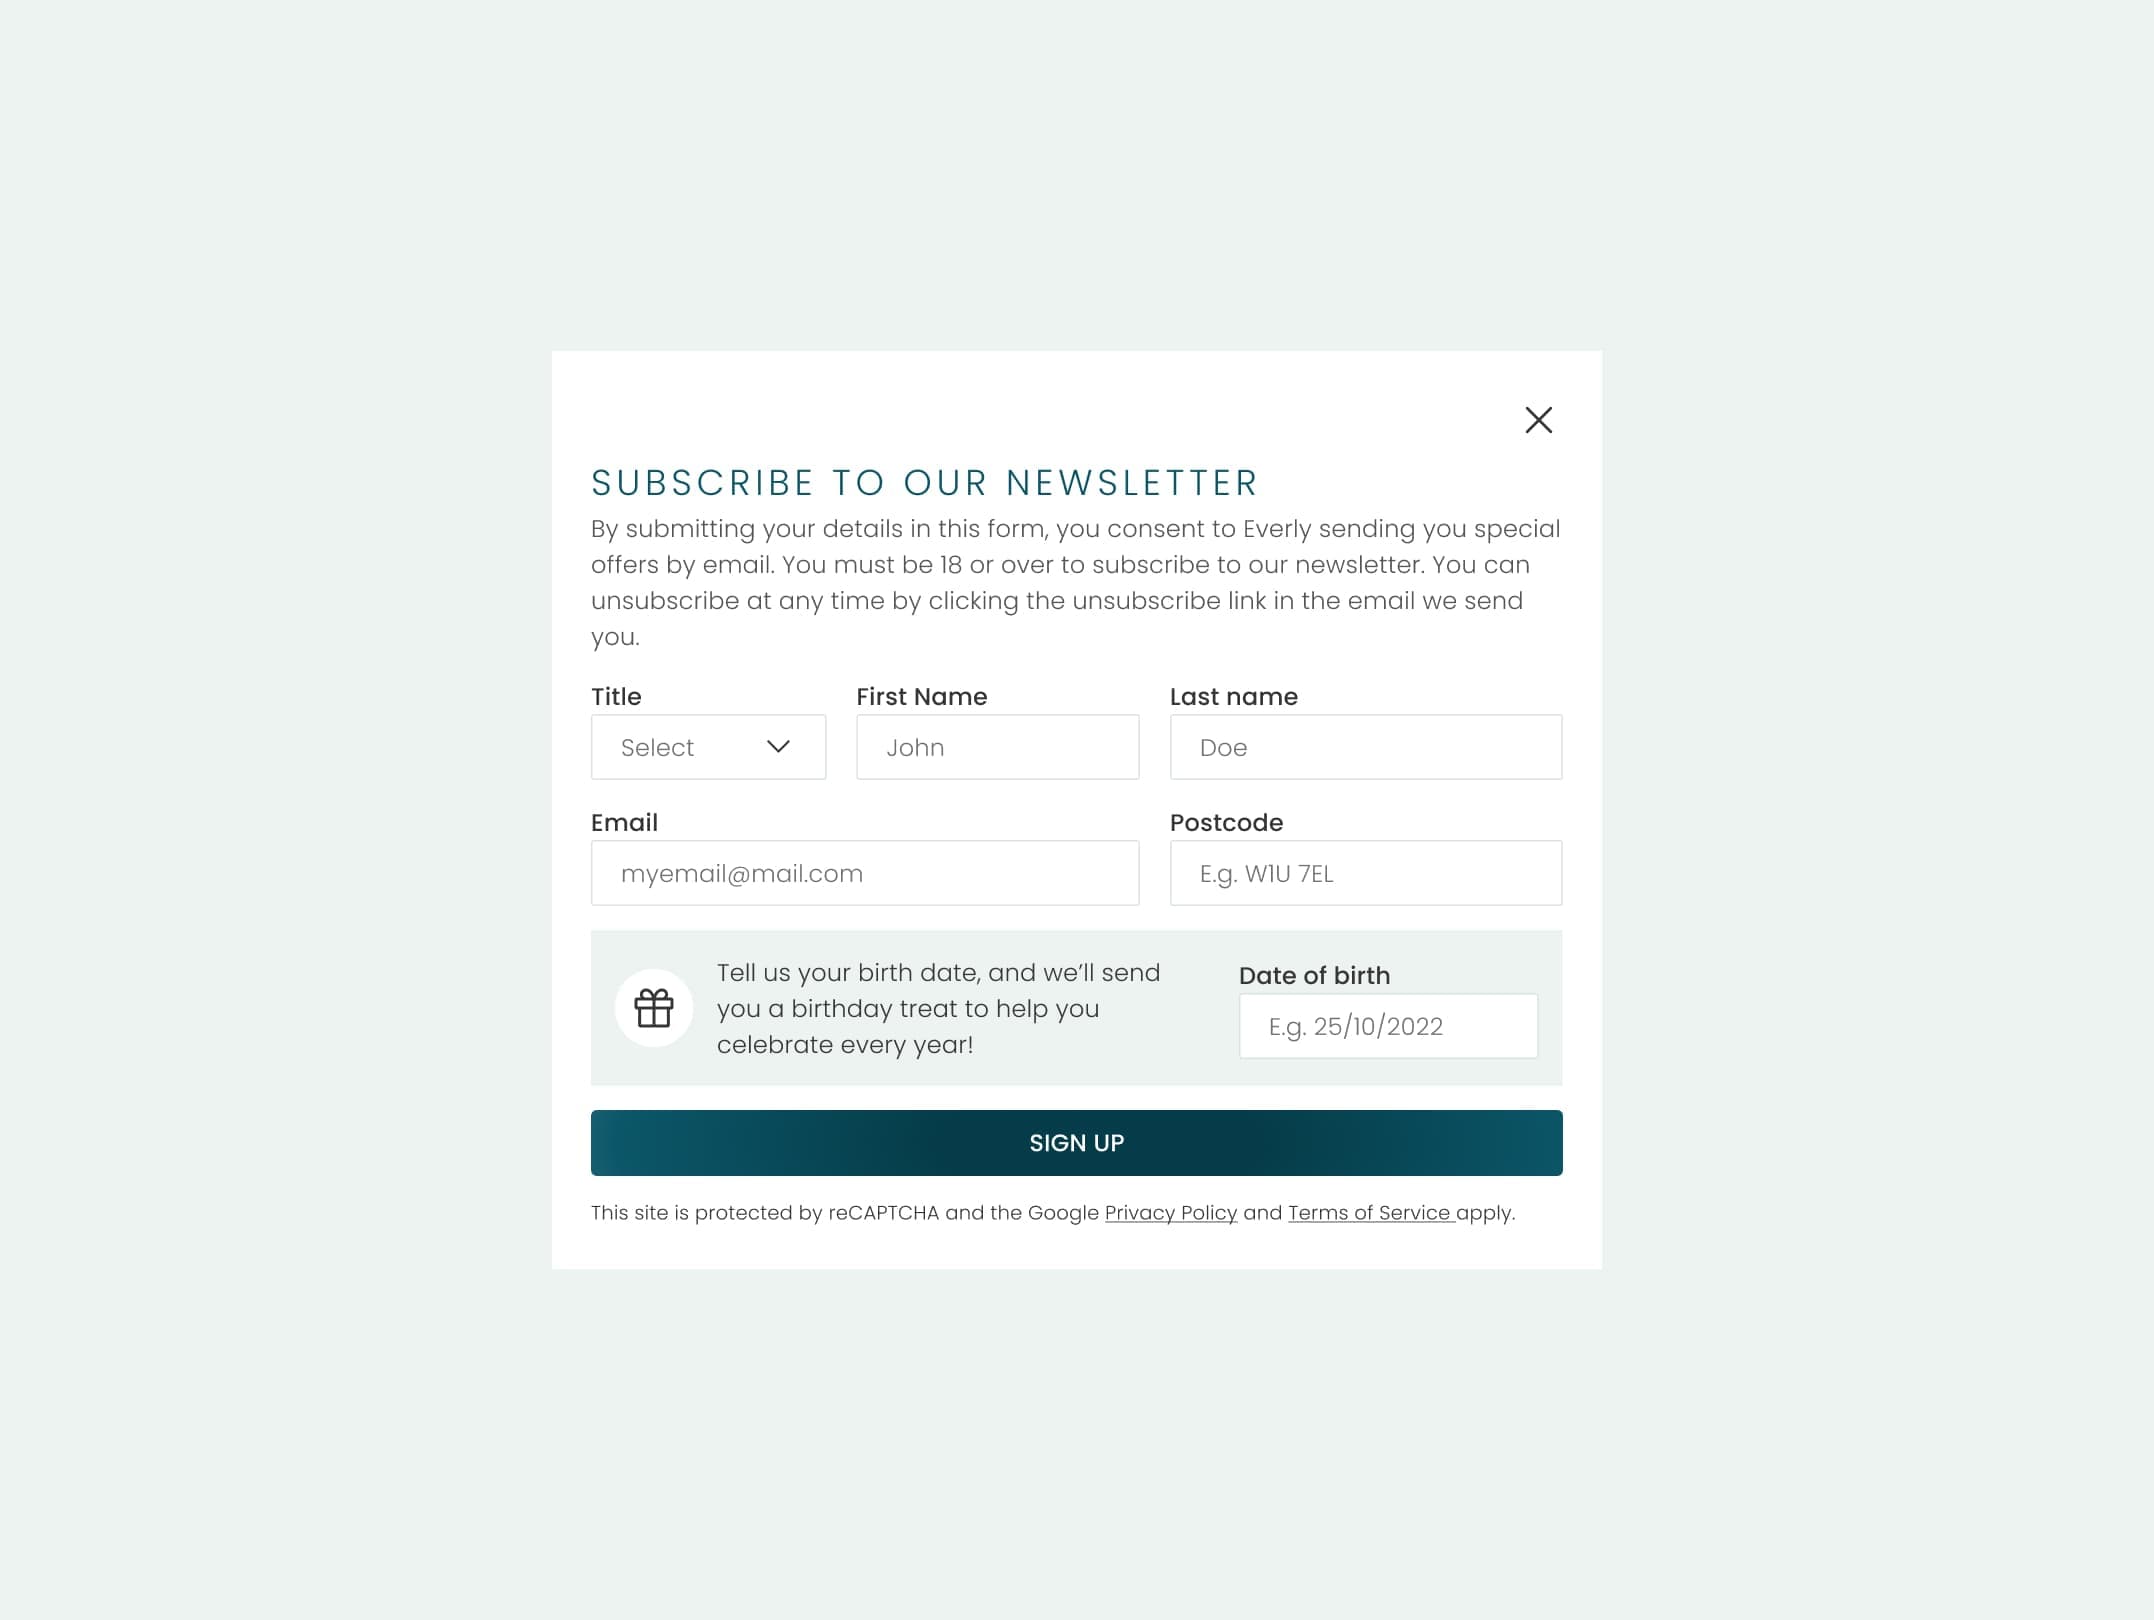Click the gift box icon
This screenshot has height=1620, width=2154.
coord(654,1008)
